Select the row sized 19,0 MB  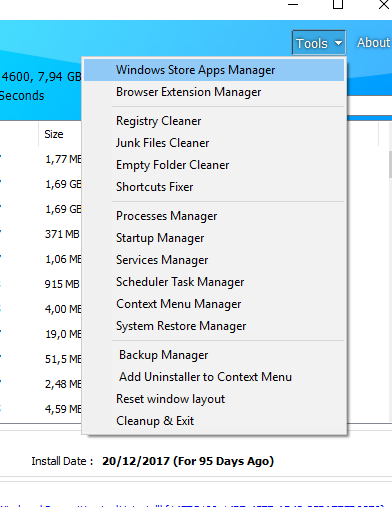tap(63, 334)
